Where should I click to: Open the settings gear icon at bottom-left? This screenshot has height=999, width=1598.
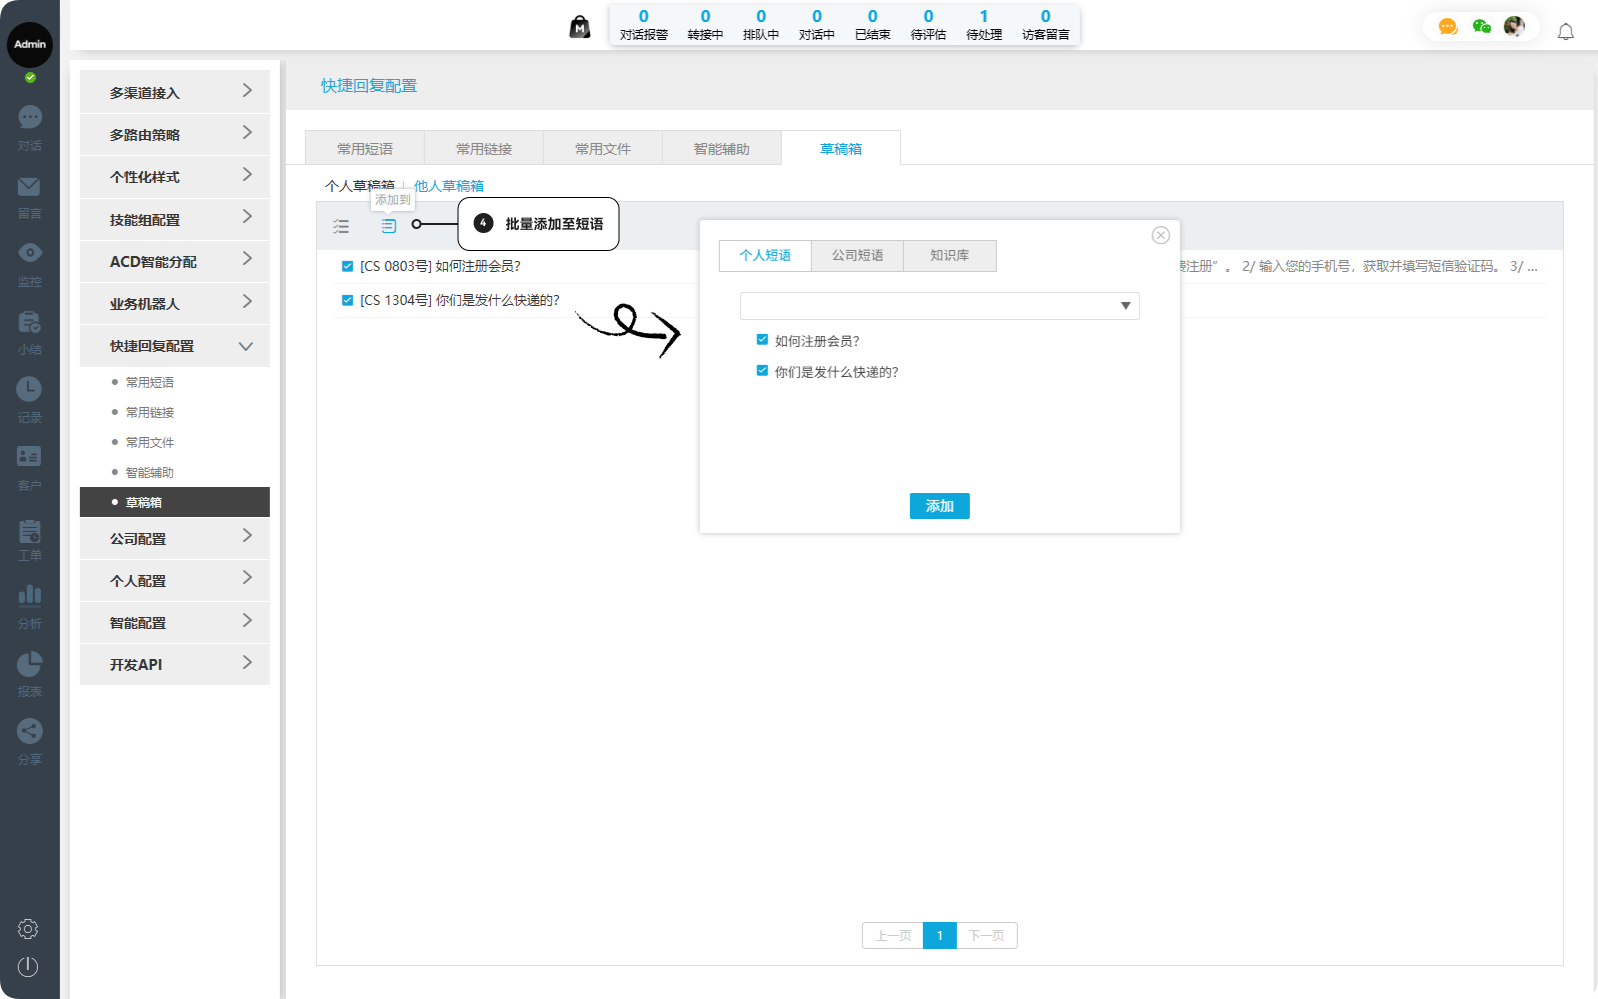(x=28, y=929)
